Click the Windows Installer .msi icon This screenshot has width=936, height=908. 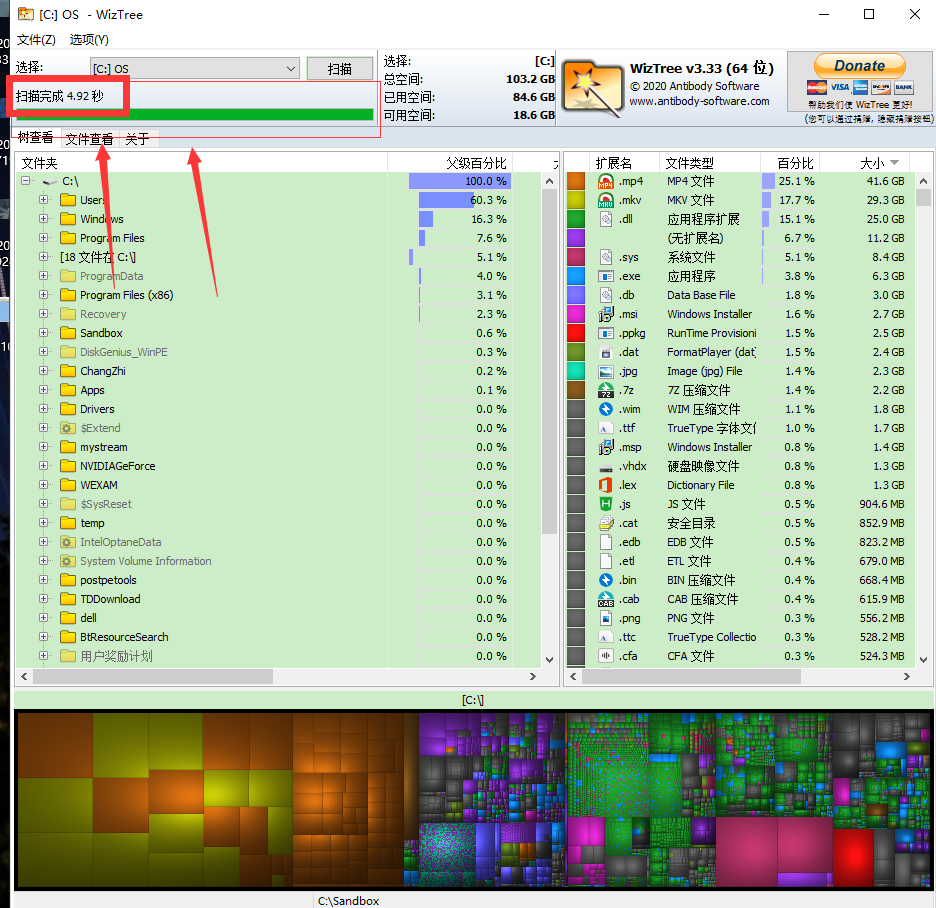pos(605,314)
